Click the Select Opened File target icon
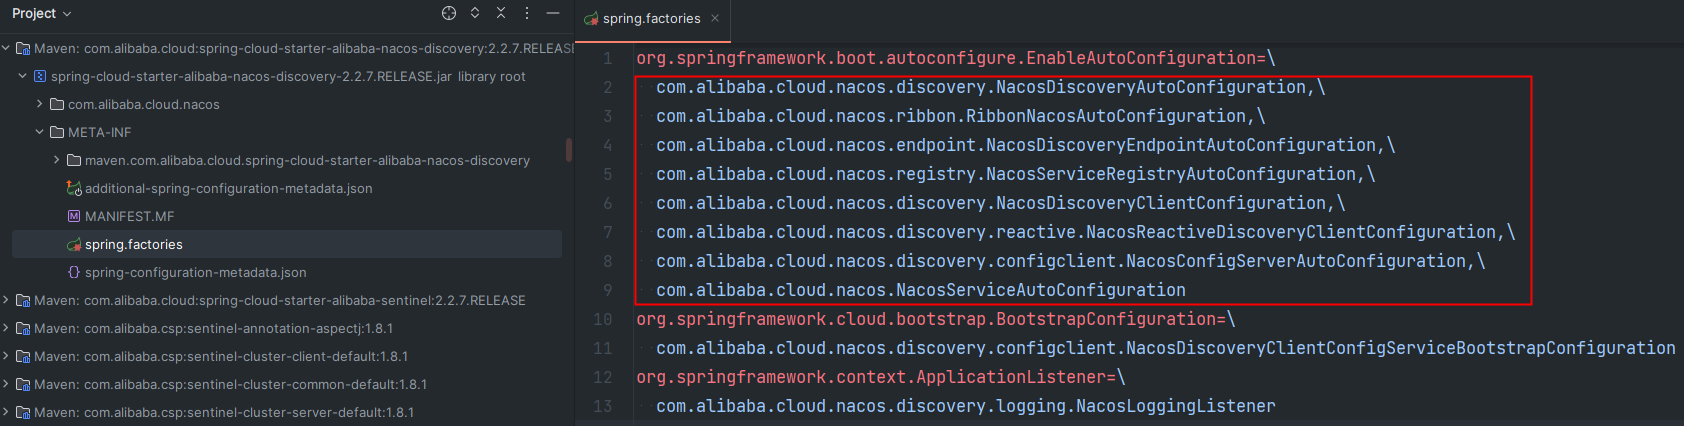Image resolution: width=1684 pixels, height=426 pixels. click(449, 13)
